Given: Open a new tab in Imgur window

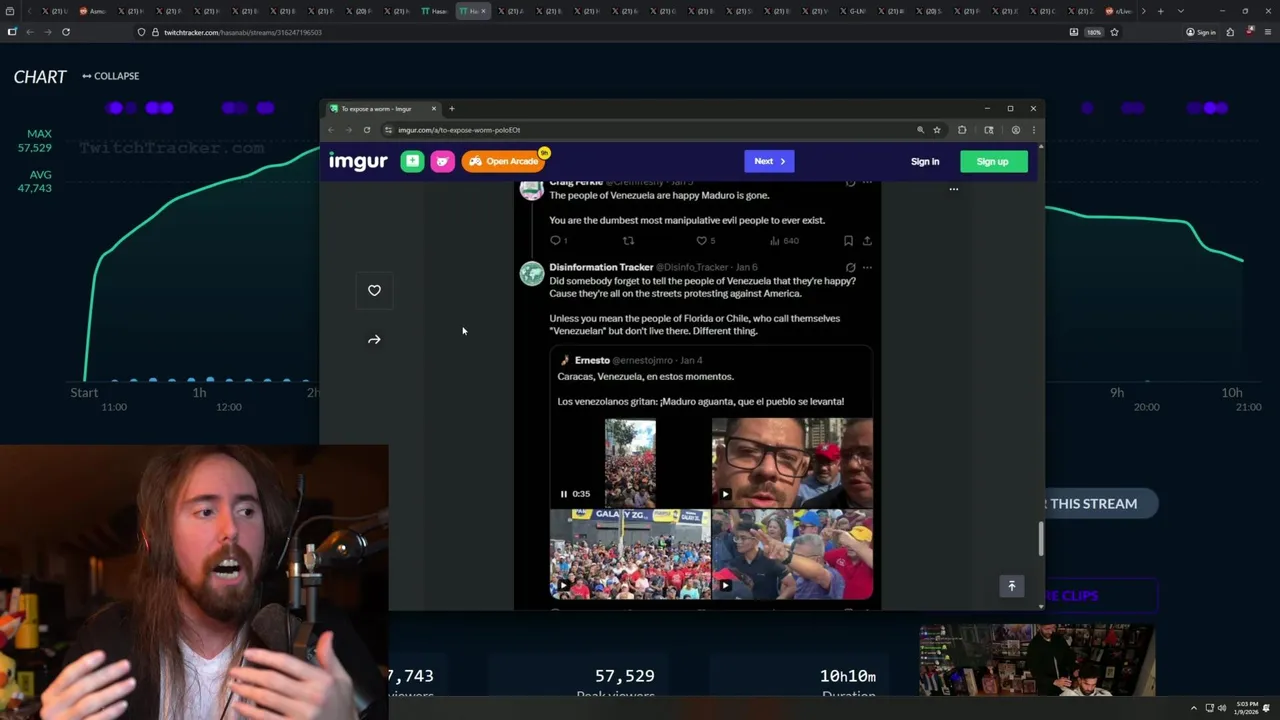Looking at the screenshot, I should point(451,109).
